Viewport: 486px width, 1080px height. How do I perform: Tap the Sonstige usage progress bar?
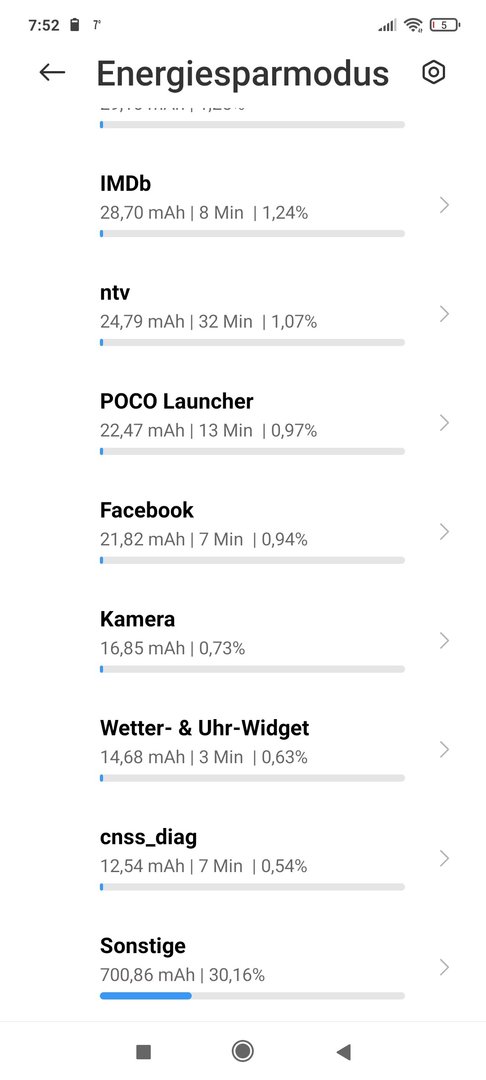click(252, 995)
